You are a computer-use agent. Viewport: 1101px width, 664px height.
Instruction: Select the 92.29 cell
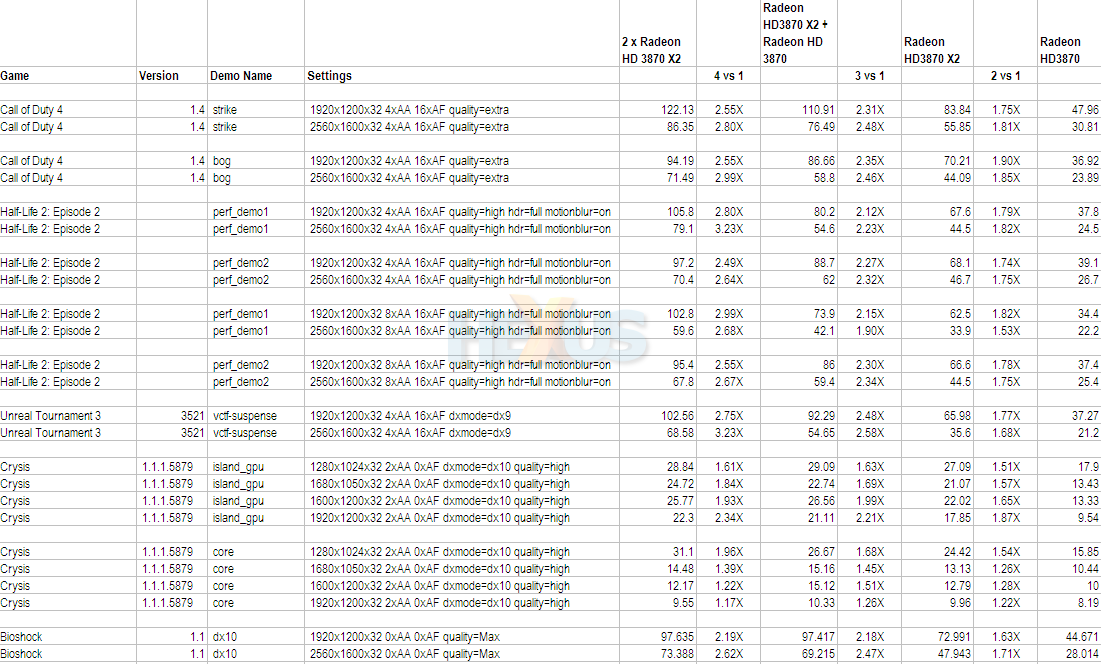click(x=798, y=416)
